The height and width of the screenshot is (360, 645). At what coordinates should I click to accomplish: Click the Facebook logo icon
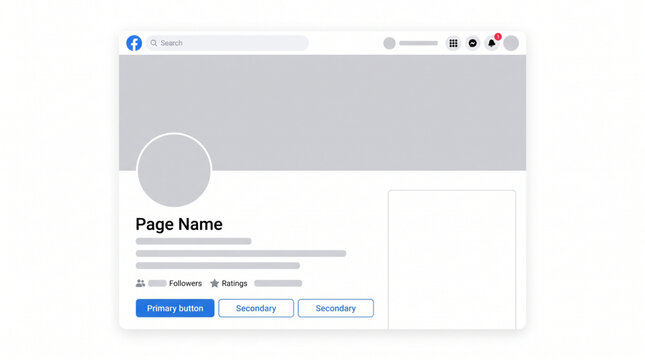pos(134,43)
